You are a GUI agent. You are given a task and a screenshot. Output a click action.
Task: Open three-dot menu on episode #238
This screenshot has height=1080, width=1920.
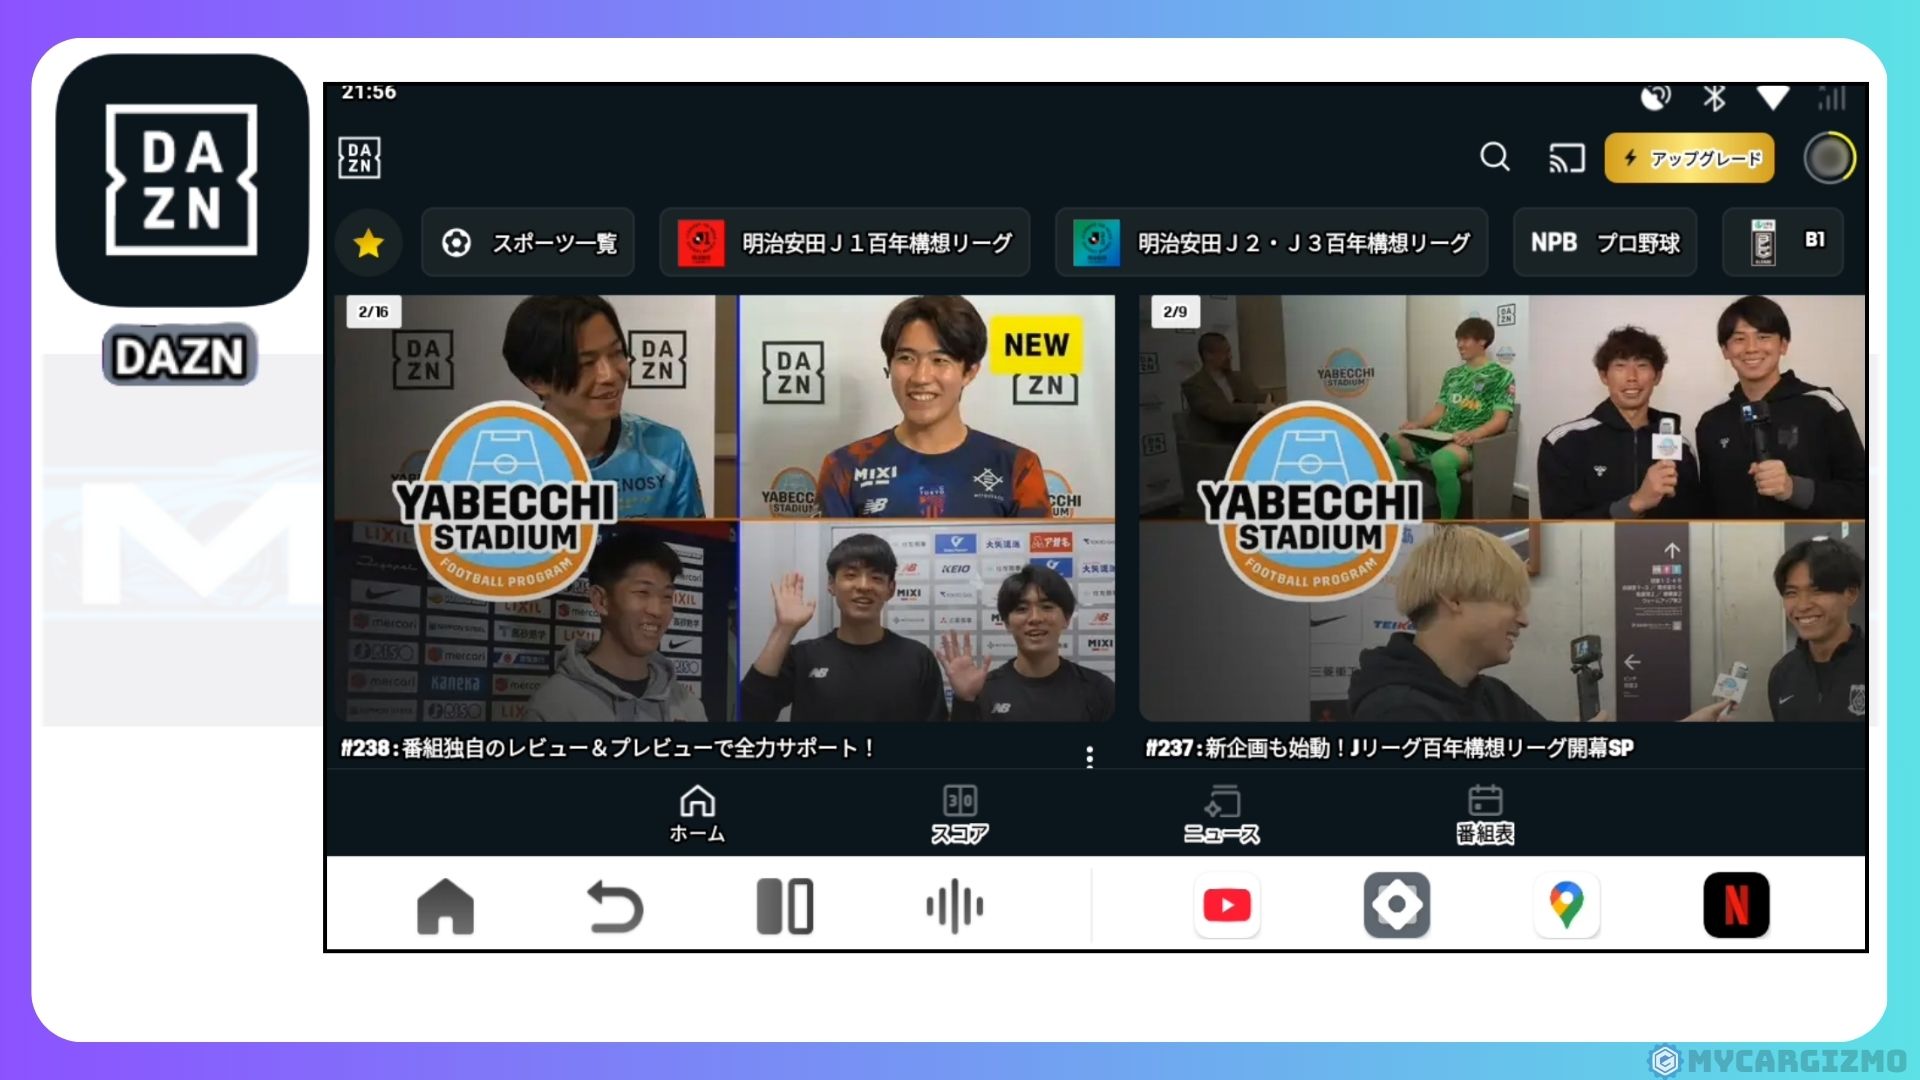point(1089,757)
